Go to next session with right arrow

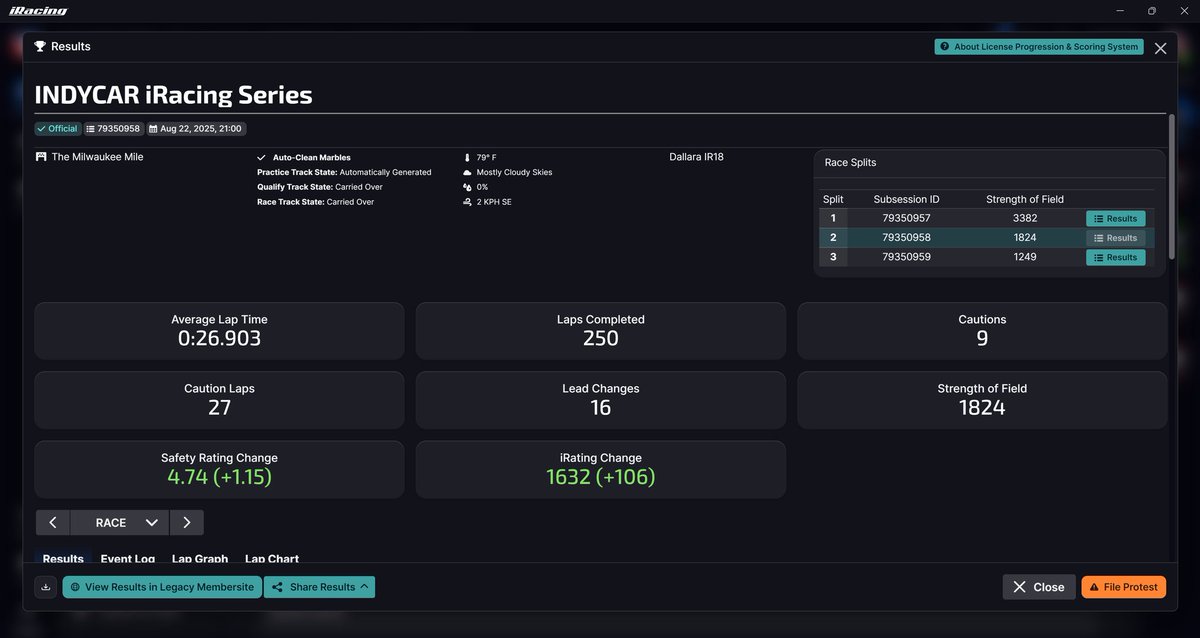click(187, 522)
